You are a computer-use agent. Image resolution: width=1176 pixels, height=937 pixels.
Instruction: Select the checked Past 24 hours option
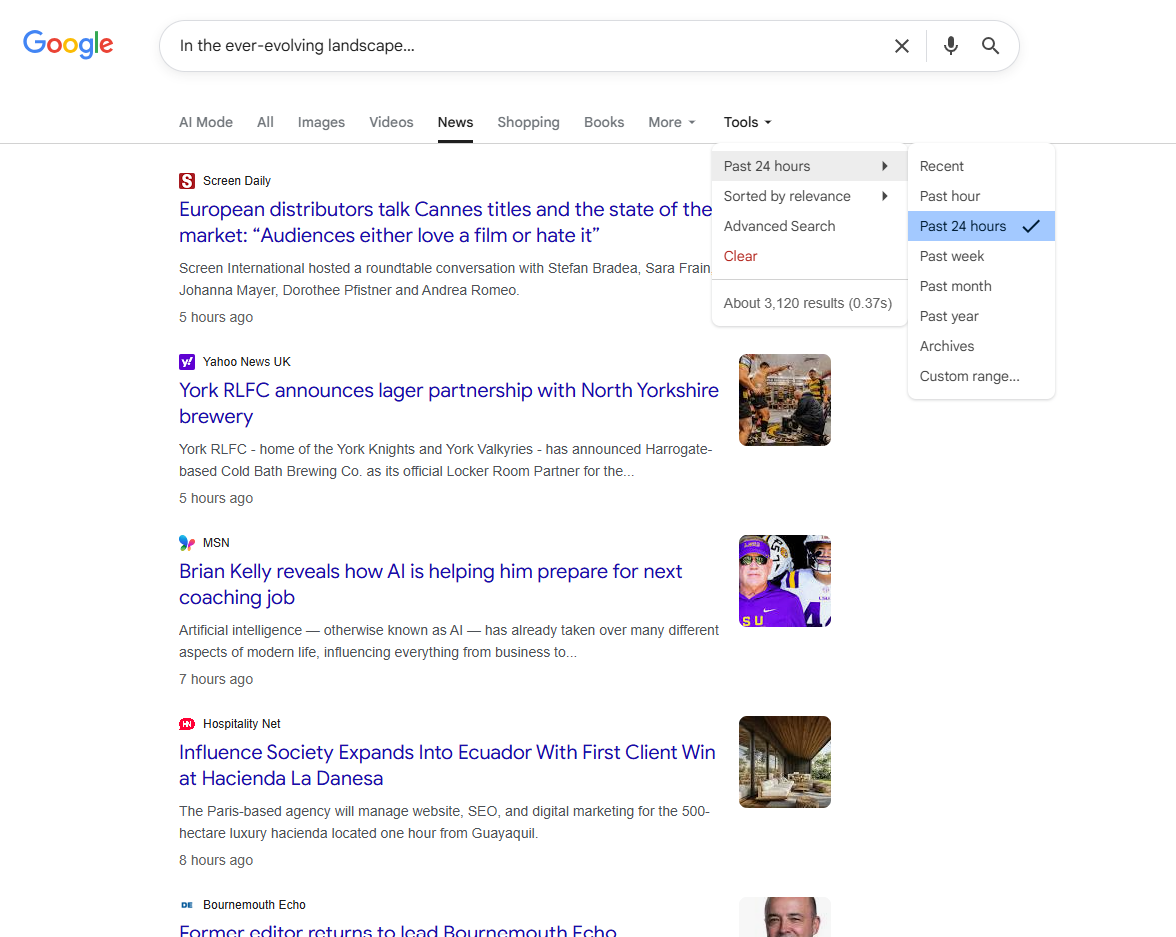click(981, 226)
